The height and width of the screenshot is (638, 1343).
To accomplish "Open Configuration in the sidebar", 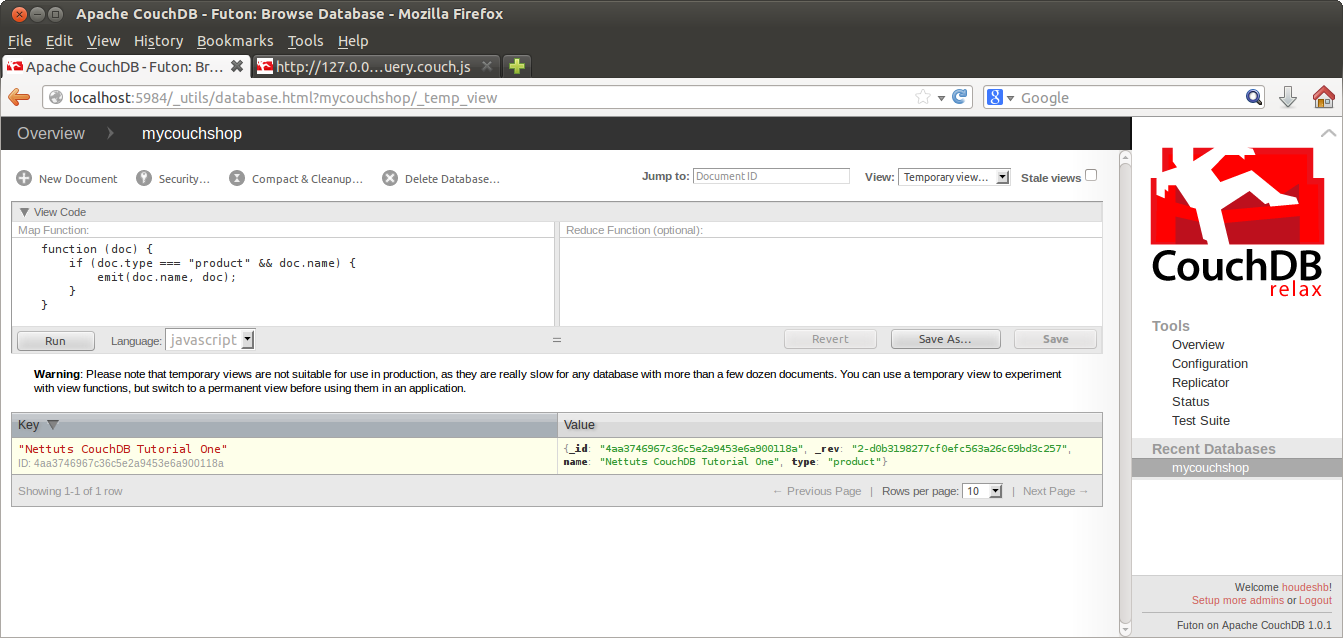I will (x=1210, y=364).
